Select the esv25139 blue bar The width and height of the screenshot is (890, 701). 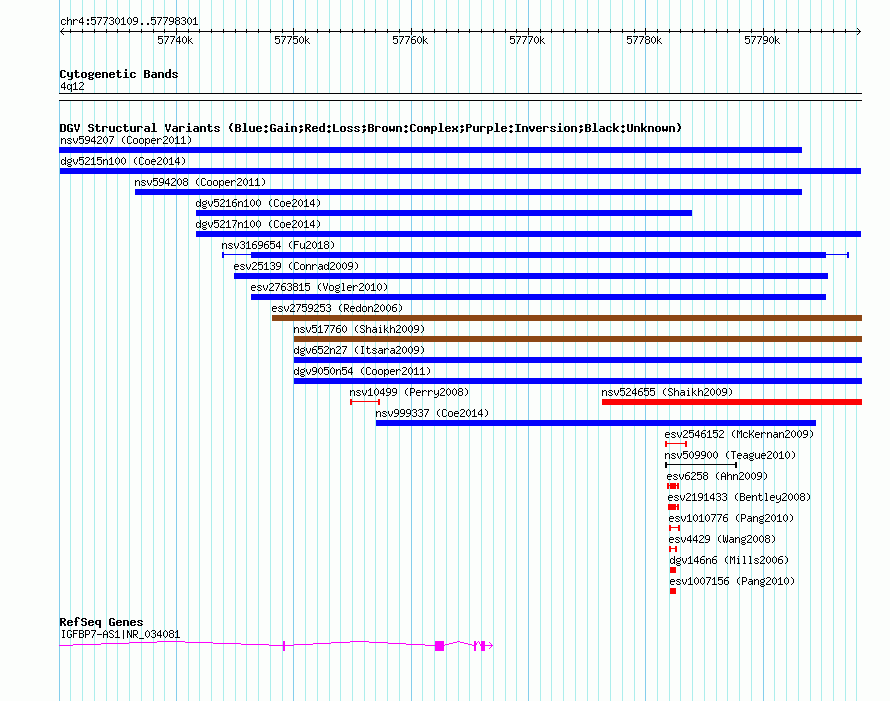[x=531, y=276]
